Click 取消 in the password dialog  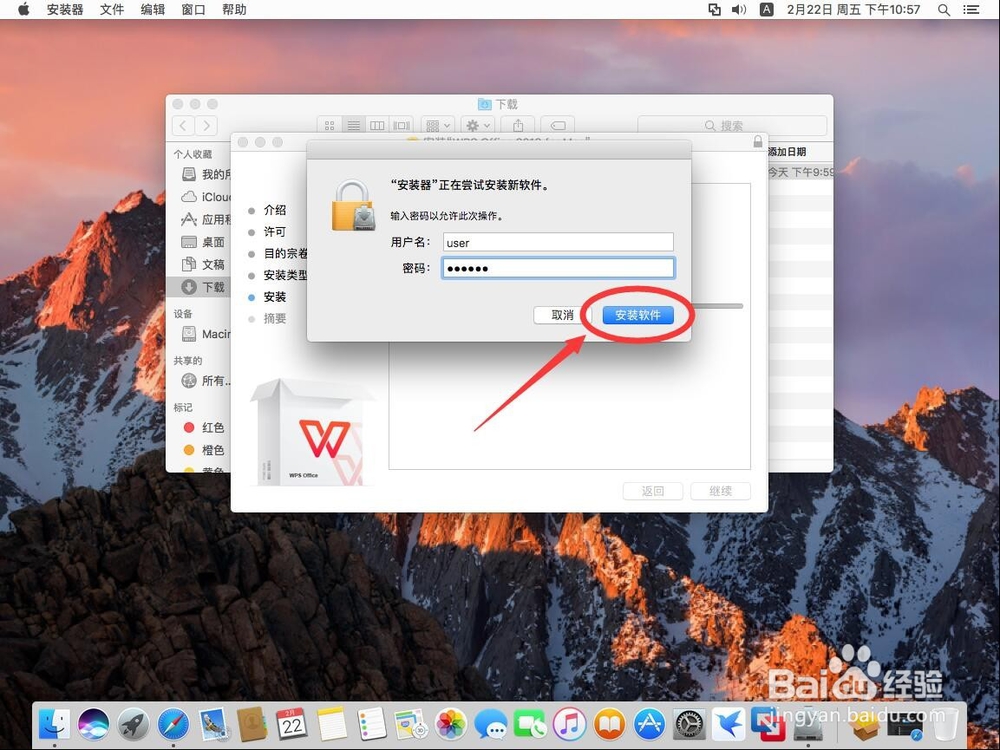562,315
